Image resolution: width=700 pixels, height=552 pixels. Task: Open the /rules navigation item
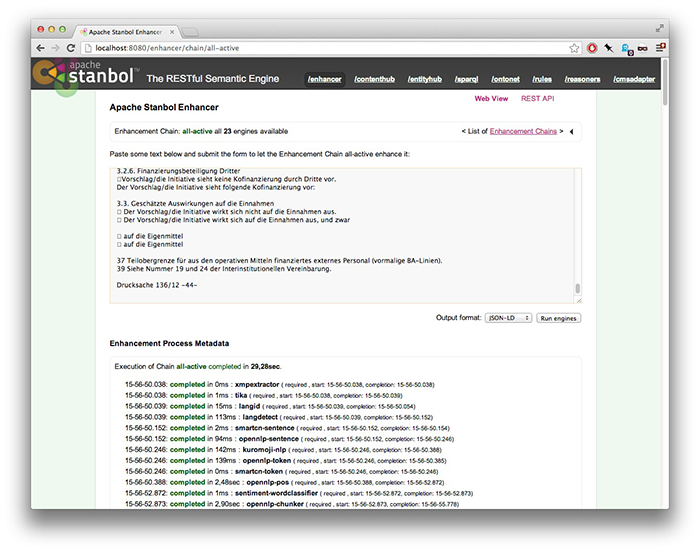coord(542,79)
